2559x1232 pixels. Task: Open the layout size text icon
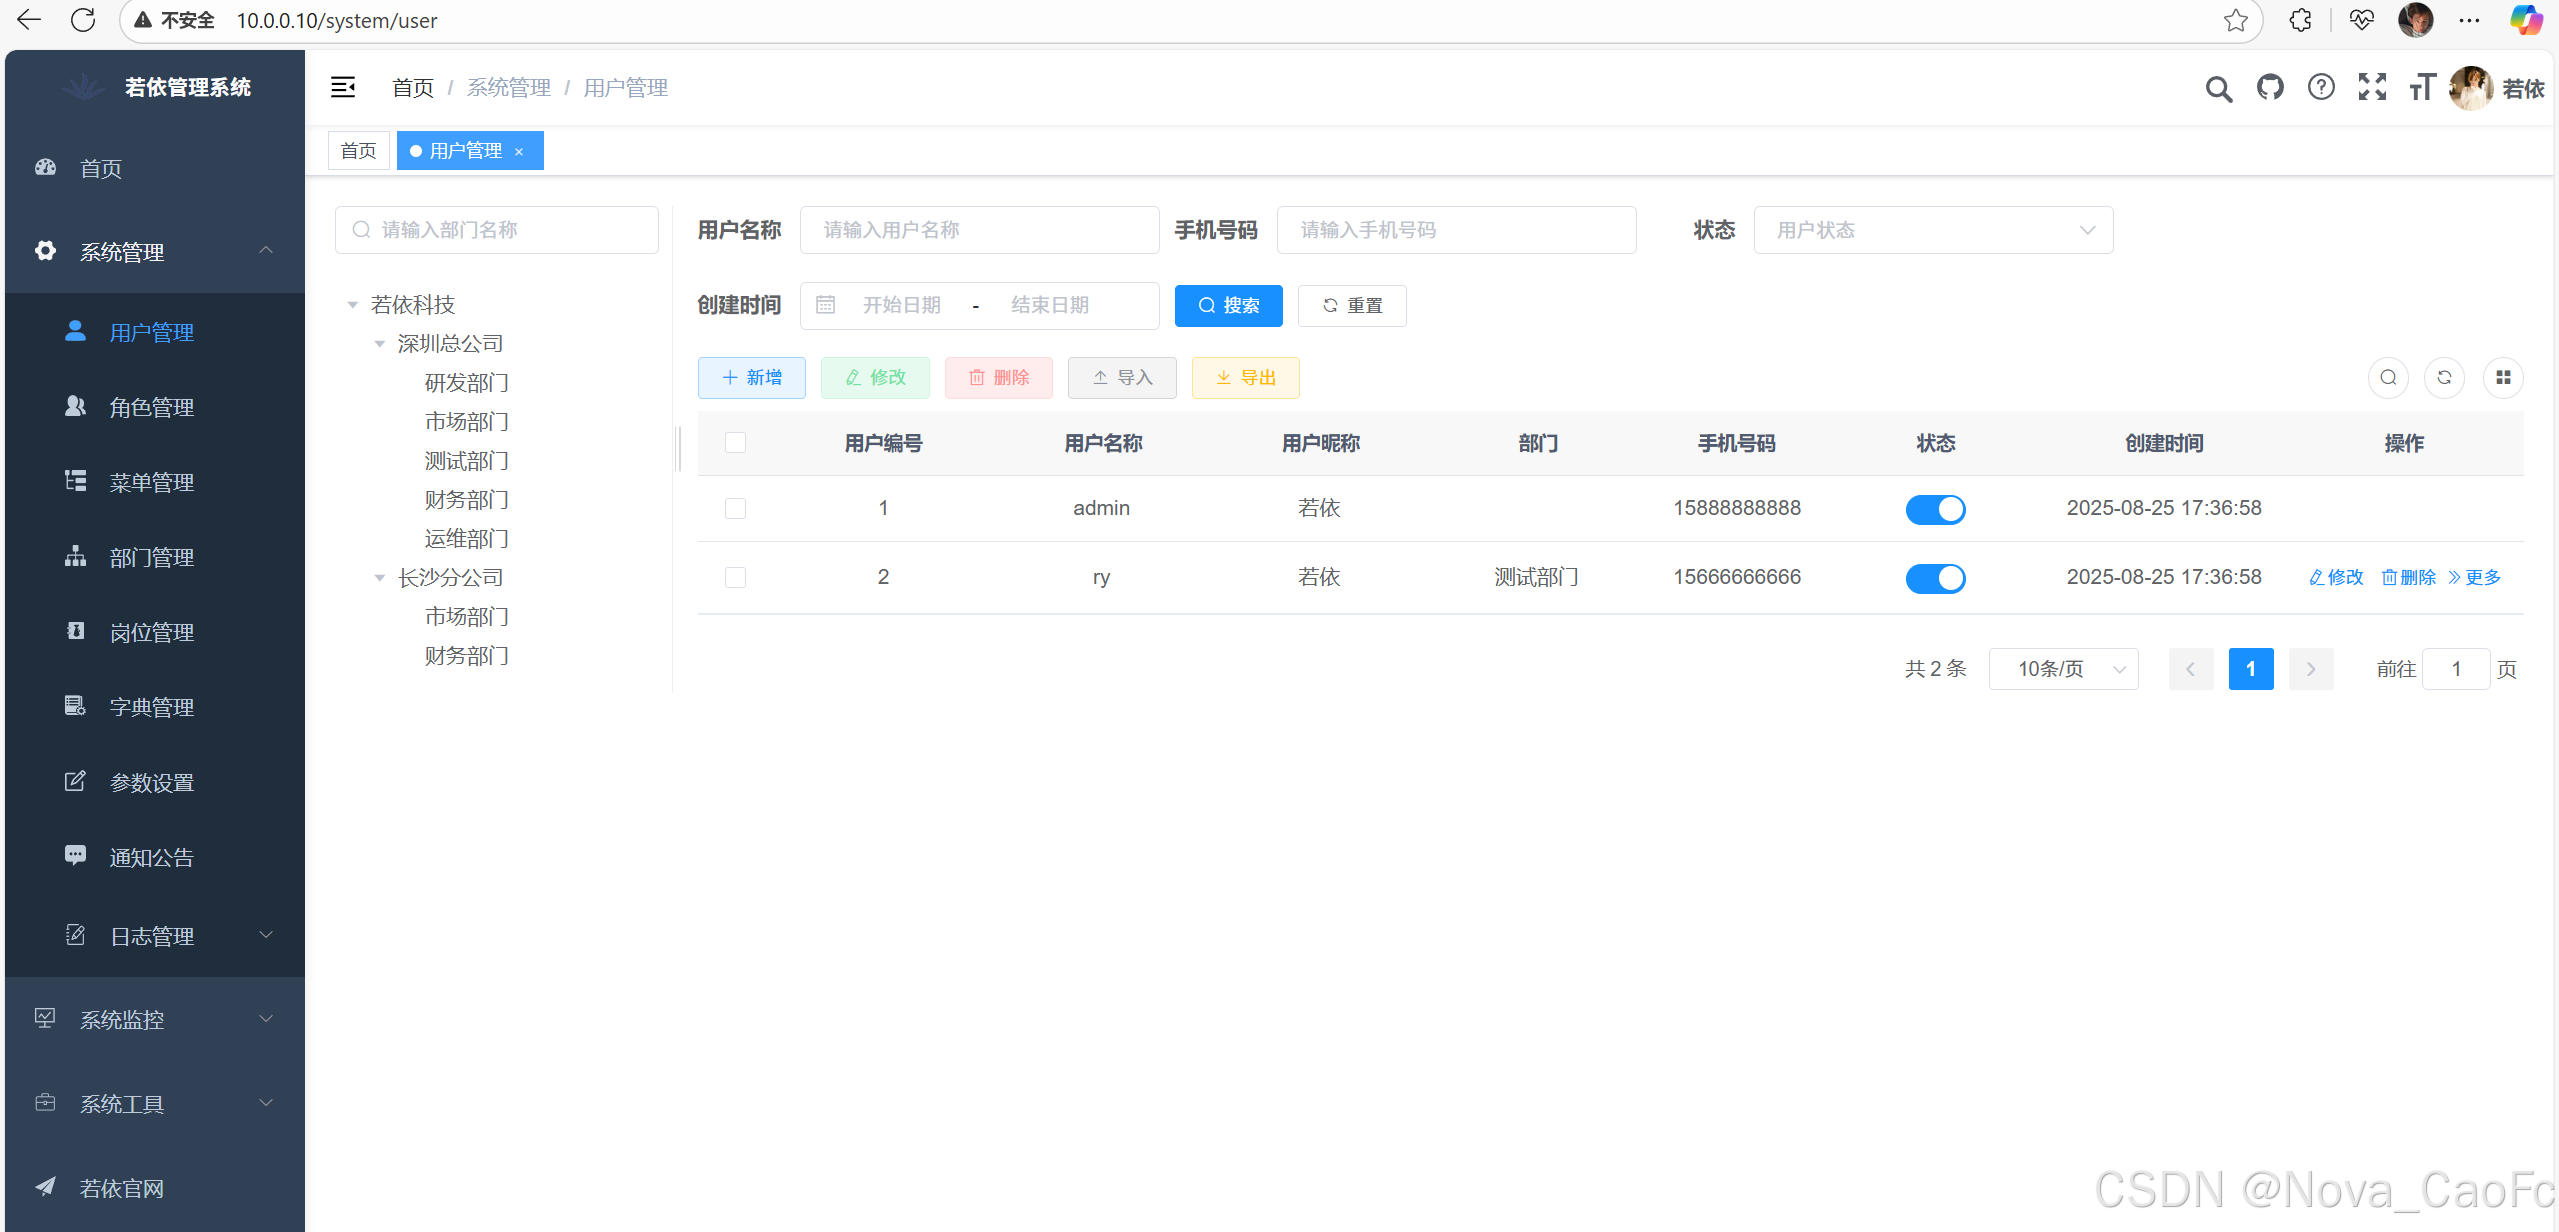coord(2422,88)
